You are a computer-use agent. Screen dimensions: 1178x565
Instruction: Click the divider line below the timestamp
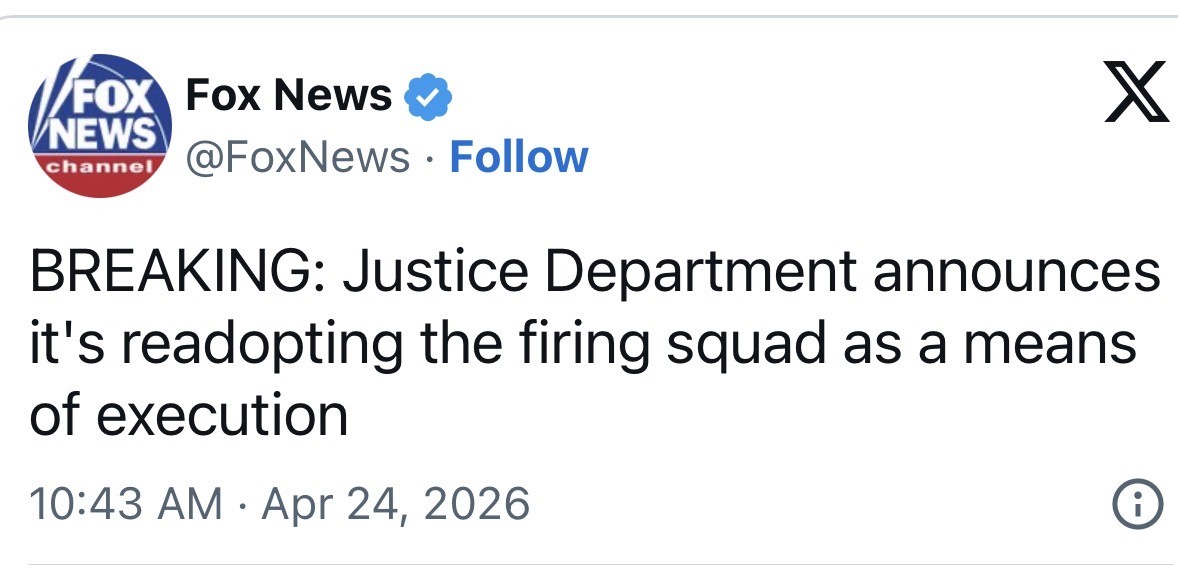[589, 562]
